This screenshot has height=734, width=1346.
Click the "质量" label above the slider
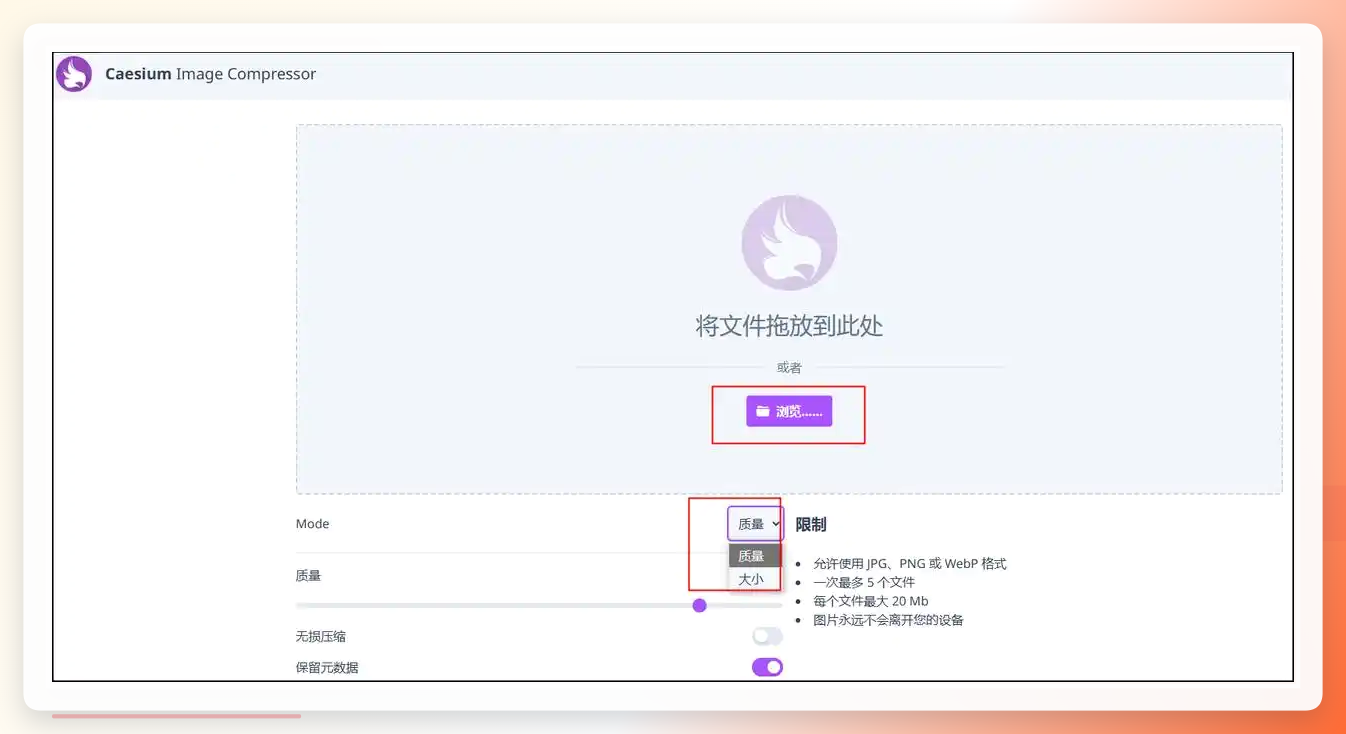click(308, 576)
